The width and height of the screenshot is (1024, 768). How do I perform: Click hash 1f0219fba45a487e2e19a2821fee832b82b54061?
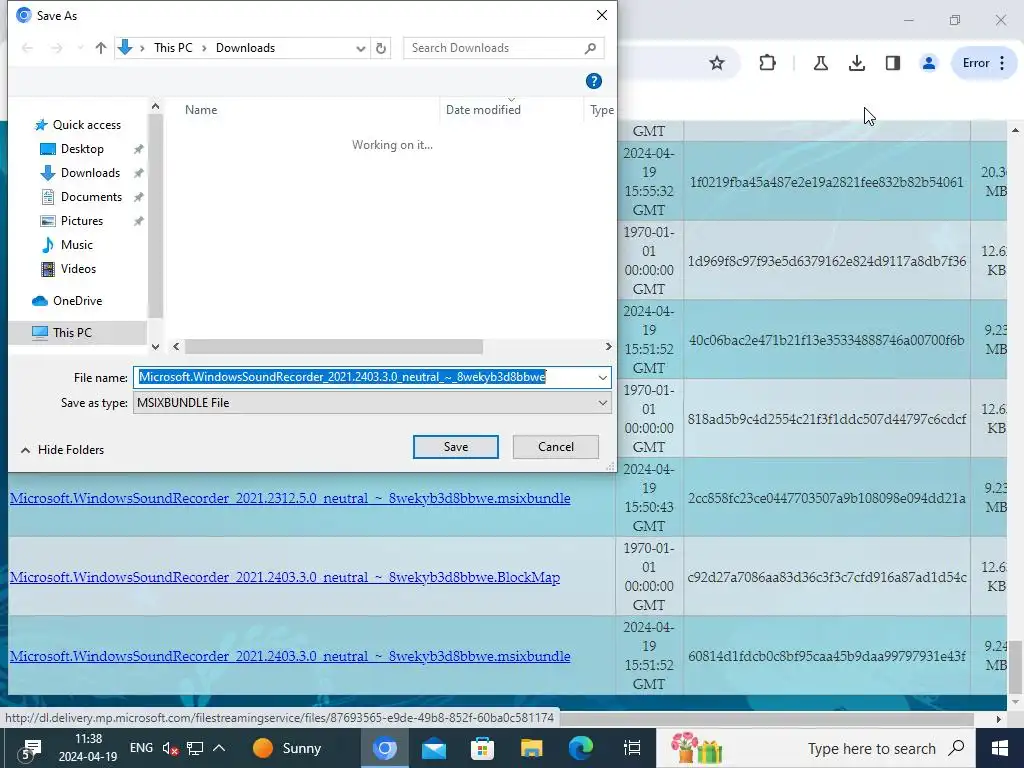(826, 182)
